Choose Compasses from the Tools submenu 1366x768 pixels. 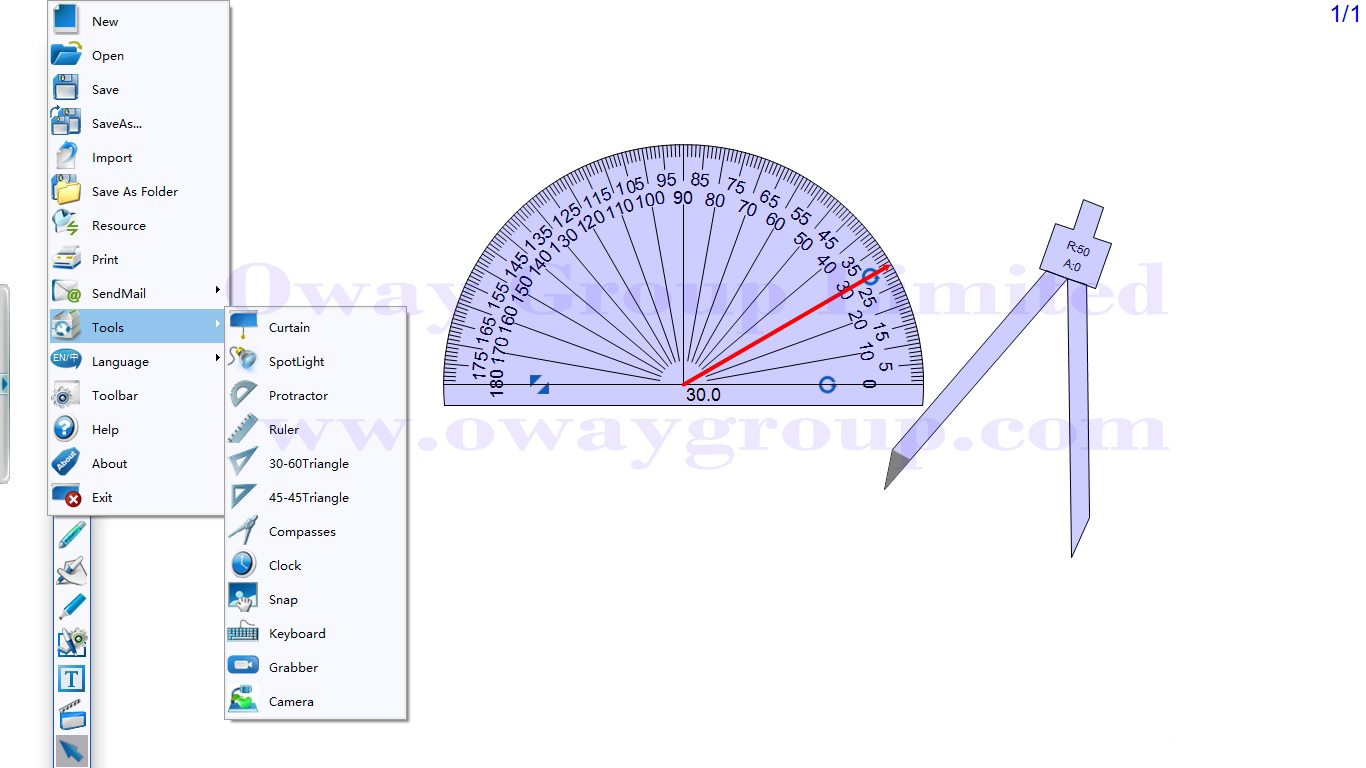316,531
